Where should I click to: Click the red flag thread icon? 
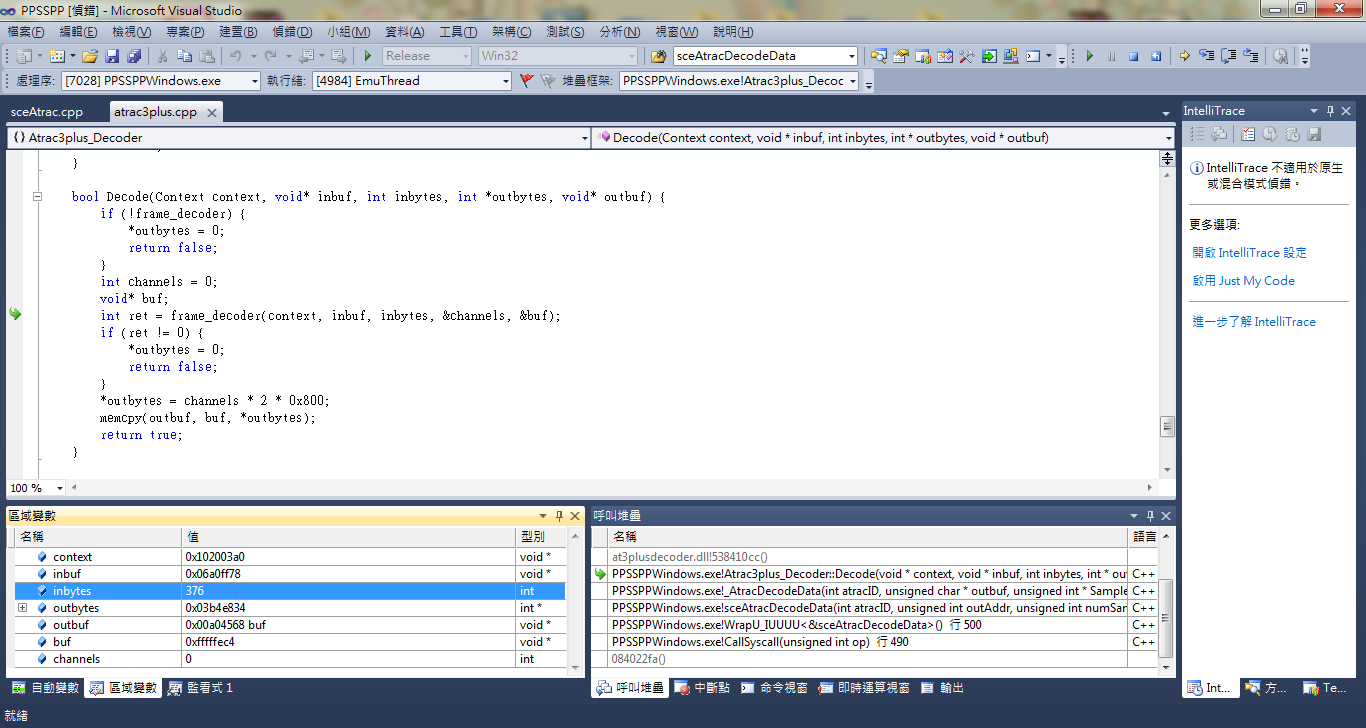527,81
